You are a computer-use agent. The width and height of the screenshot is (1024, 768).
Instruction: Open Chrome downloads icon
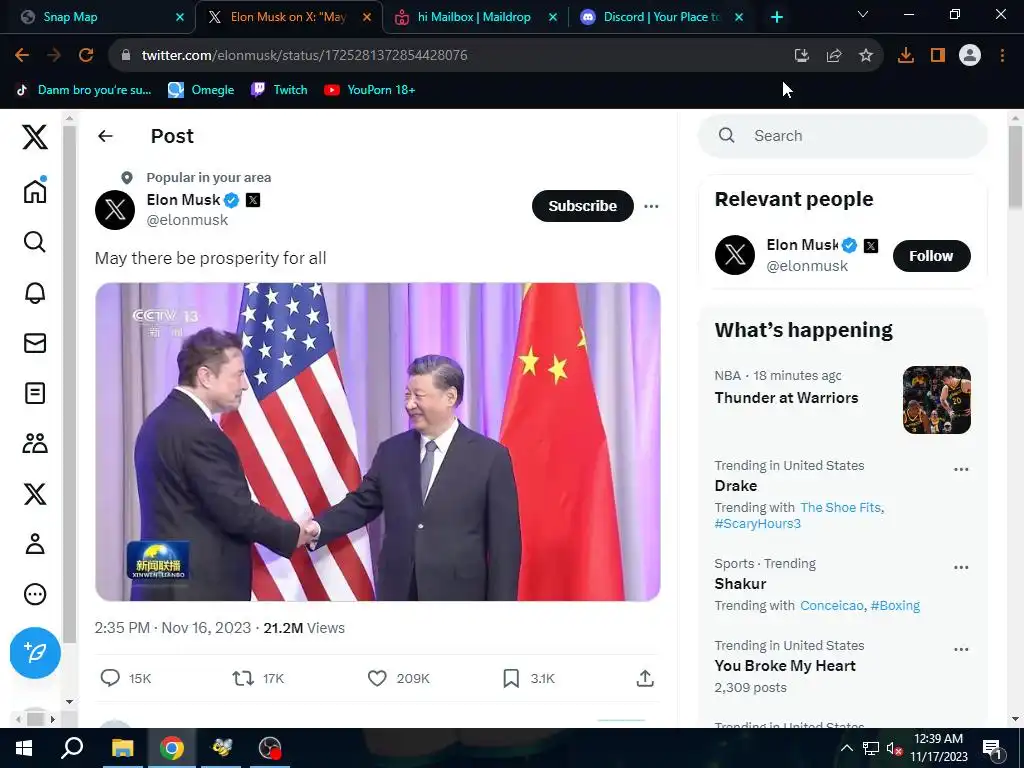click(x=905, y=56)
